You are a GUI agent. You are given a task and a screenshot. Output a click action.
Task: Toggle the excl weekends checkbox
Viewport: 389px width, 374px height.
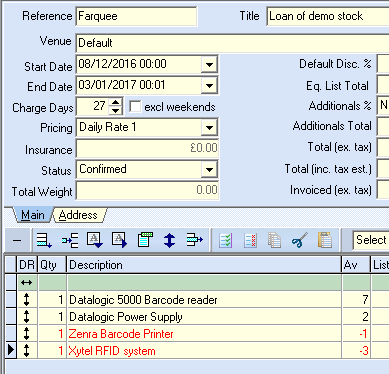tap(135, 107)
